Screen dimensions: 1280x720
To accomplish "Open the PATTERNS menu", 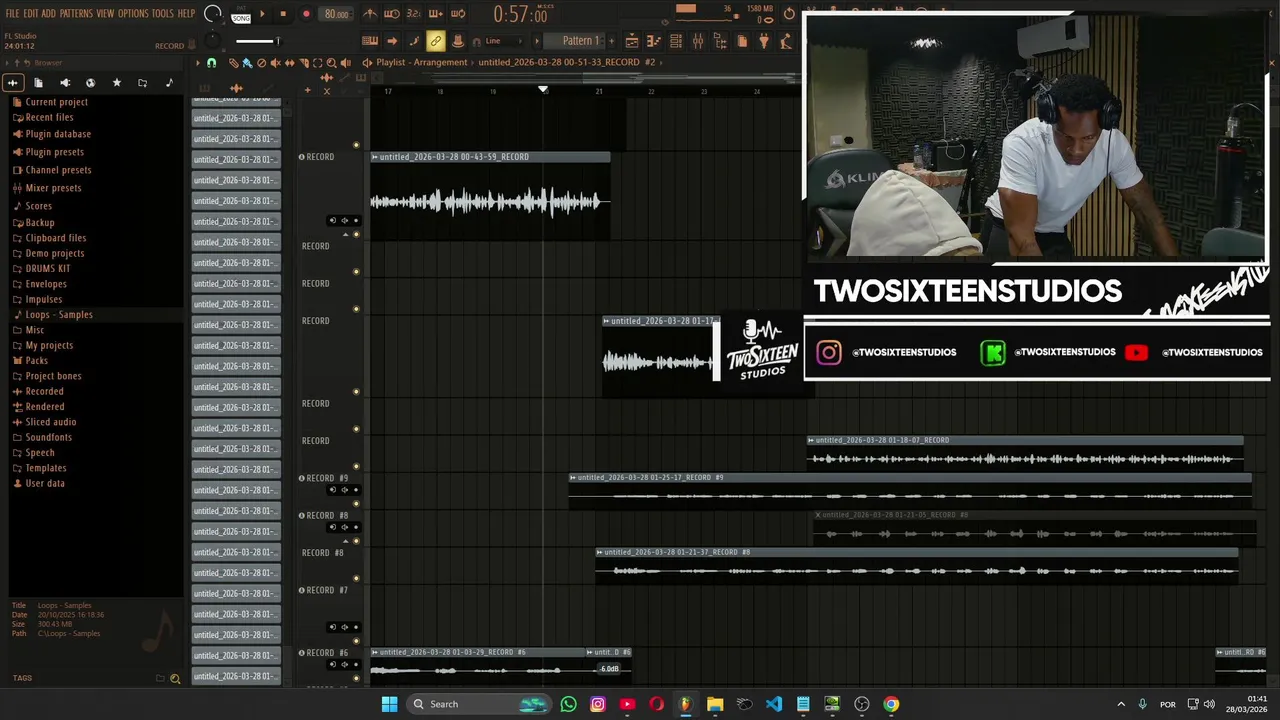I will click(76, 13).
